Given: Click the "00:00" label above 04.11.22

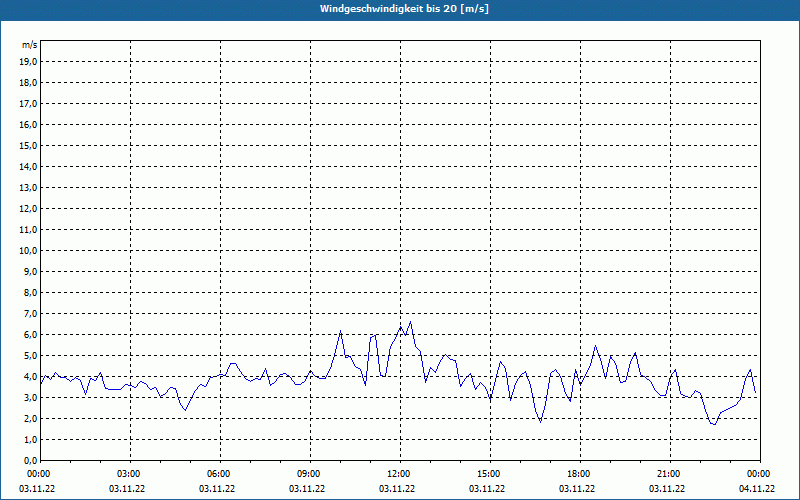Looking at the screenshot, I should point(759,474).
